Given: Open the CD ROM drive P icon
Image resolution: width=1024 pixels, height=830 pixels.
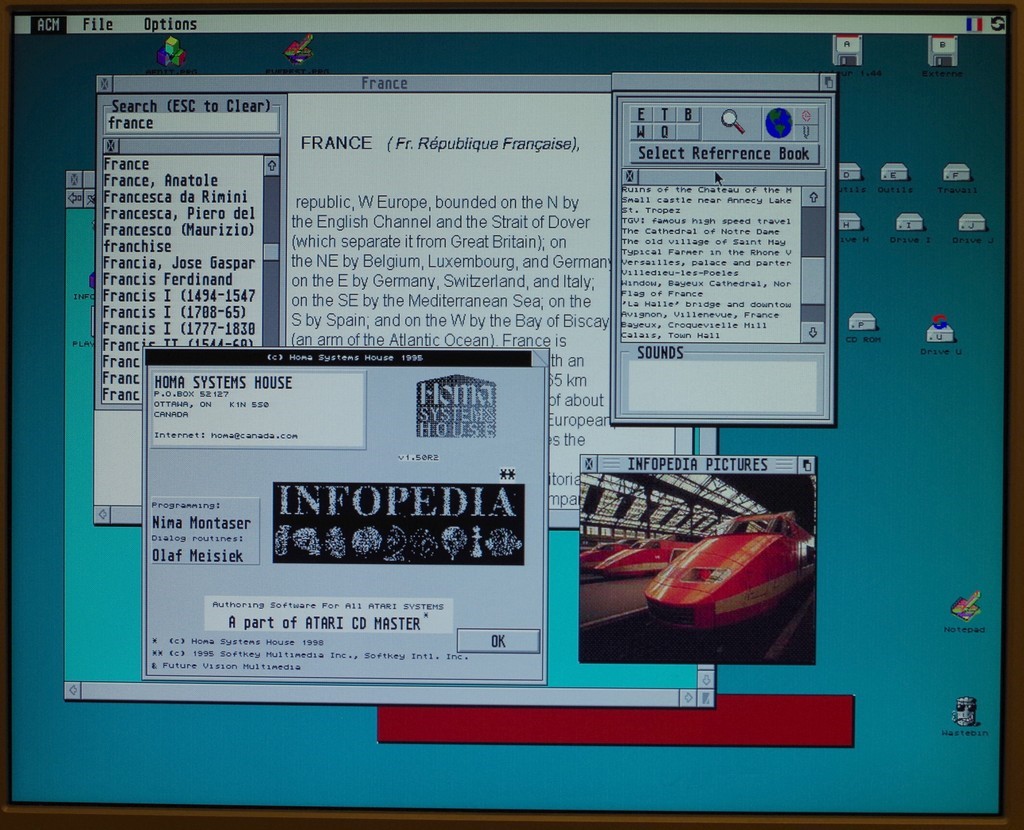Looking at the screenshot, I should pos(863,328).
